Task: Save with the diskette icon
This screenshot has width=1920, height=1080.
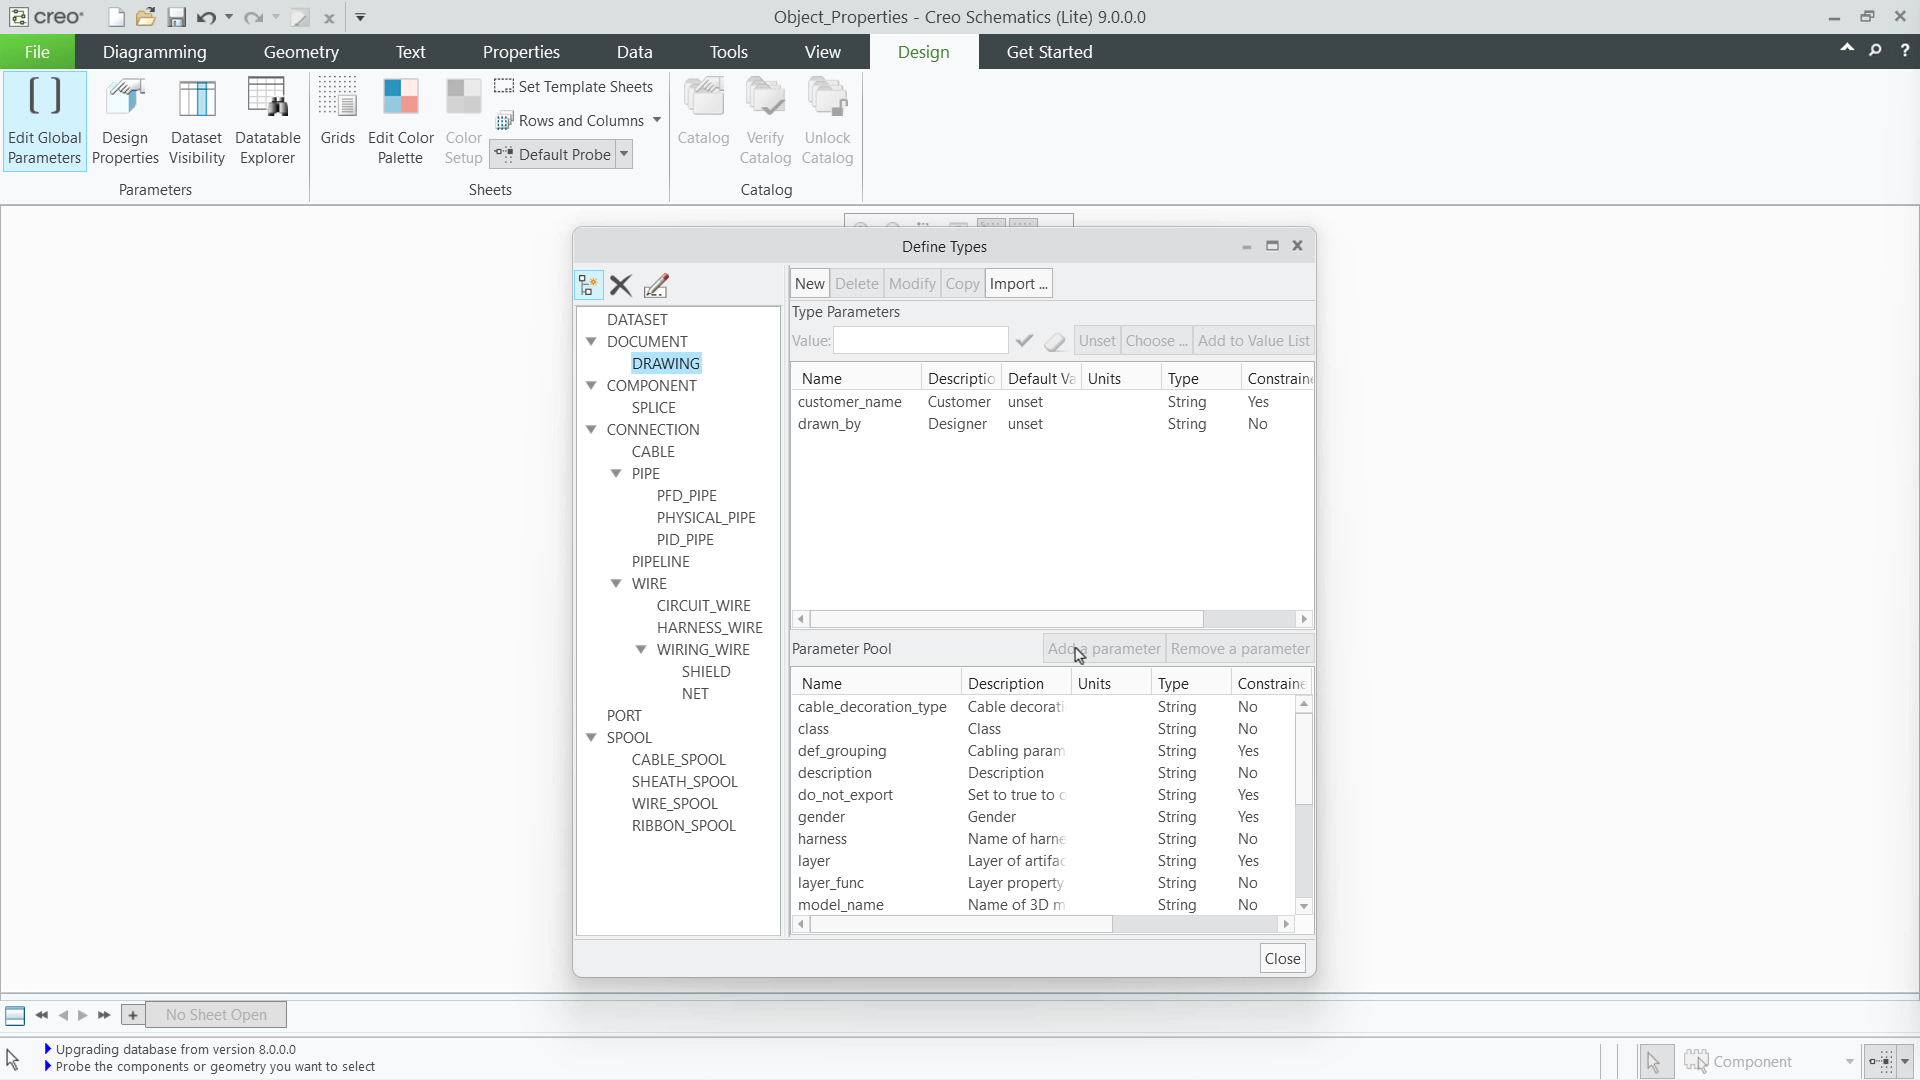Action: 177,17
